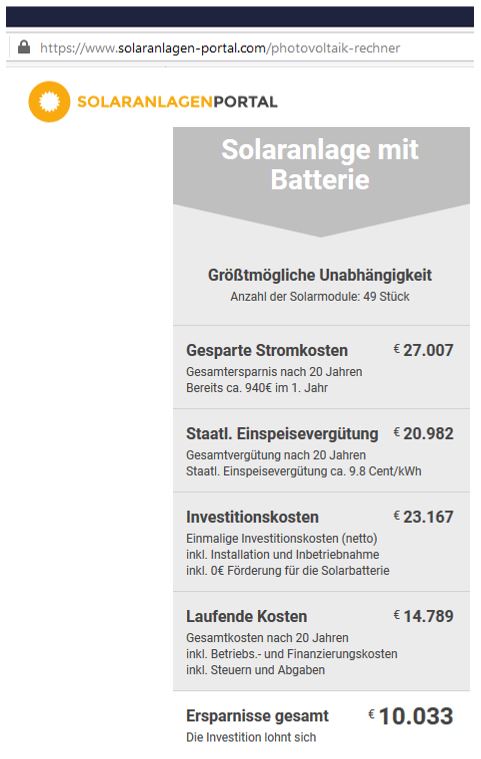Click the € 14.789 running costs value
This screenshot has height=759, width=481.
coord(423,616)
